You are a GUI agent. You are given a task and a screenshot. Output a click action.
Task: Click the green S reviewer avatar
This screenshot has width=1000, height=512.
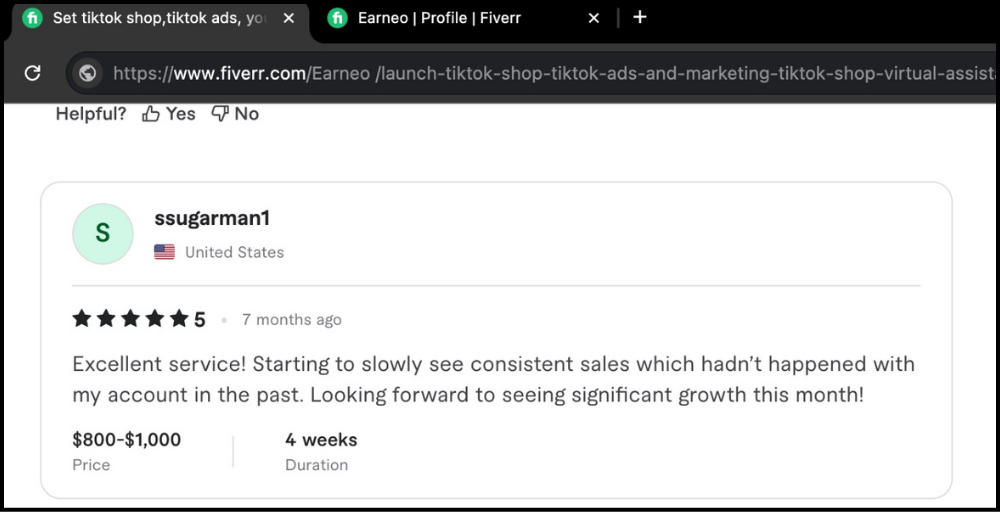(103, 234)
